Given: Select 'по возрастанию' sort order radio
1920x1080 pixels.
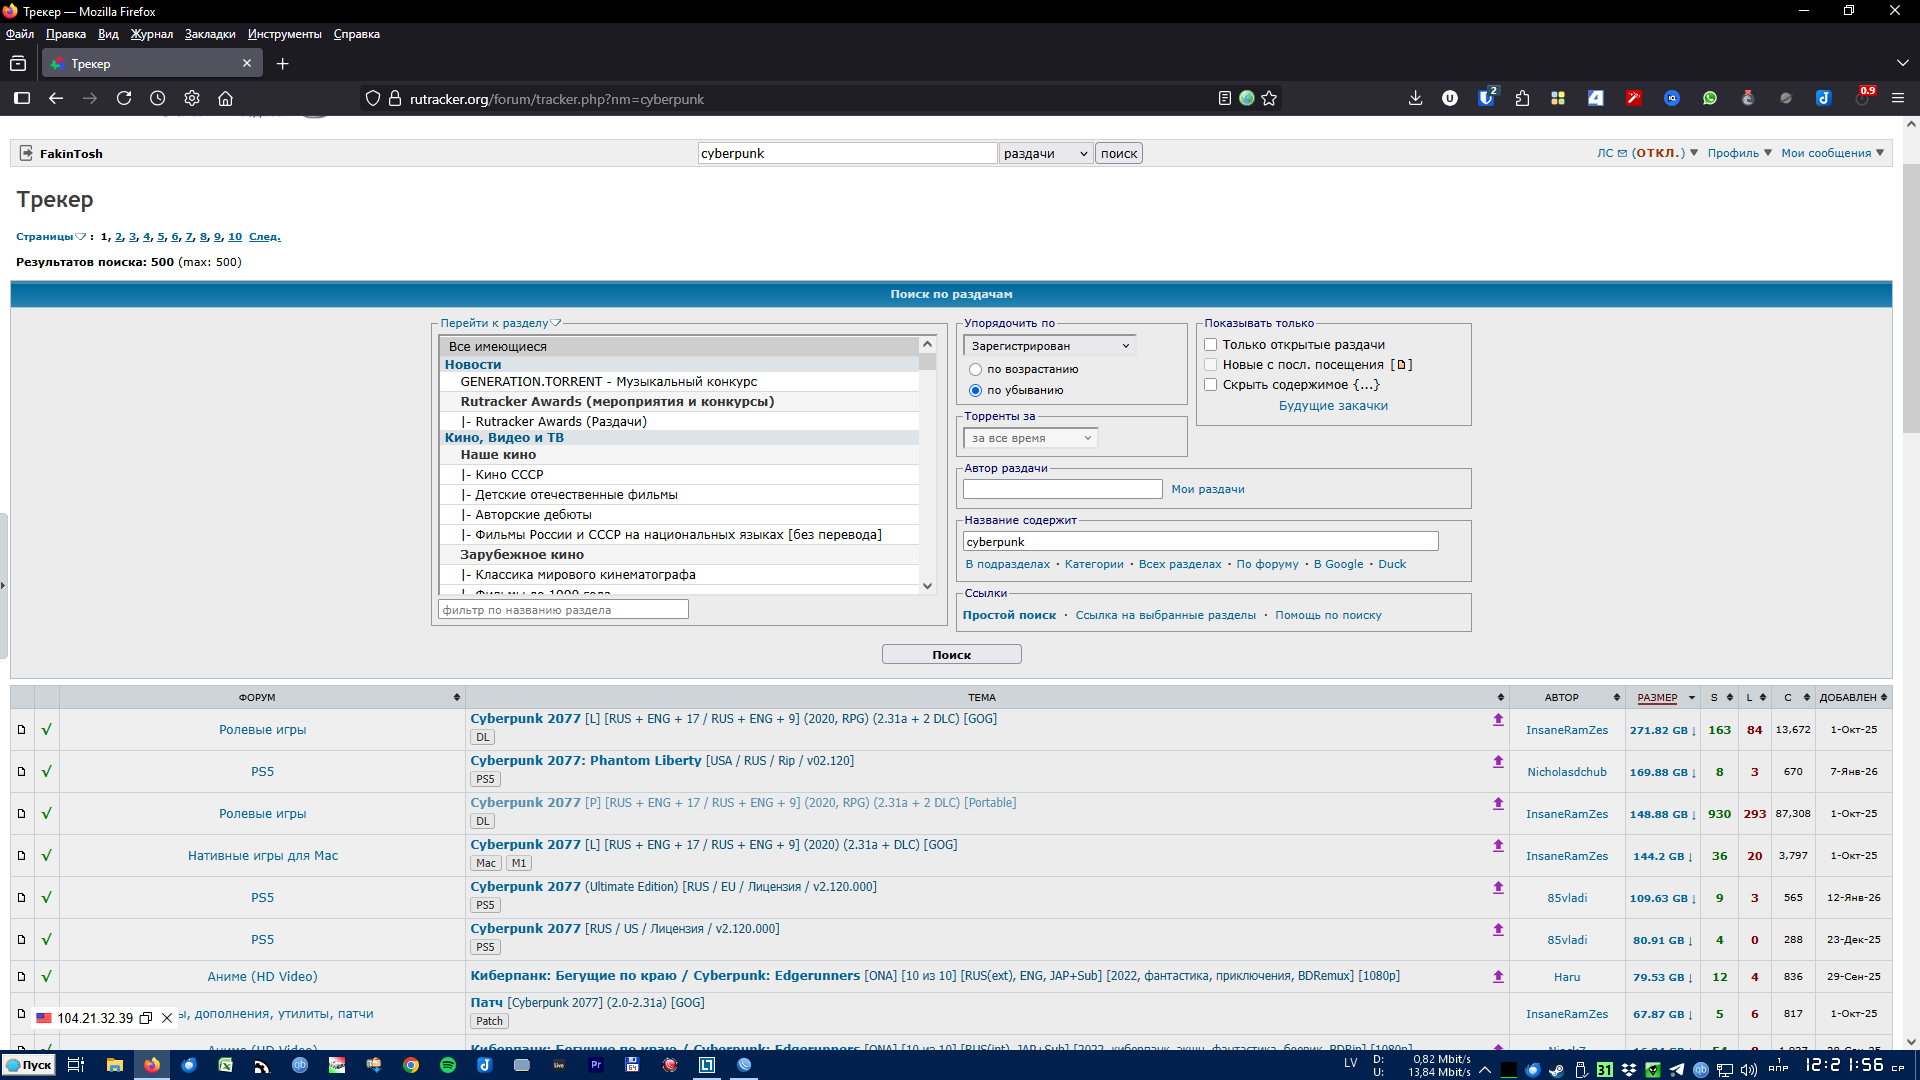Looking at the screenshot, I should (x=975, y=370).
